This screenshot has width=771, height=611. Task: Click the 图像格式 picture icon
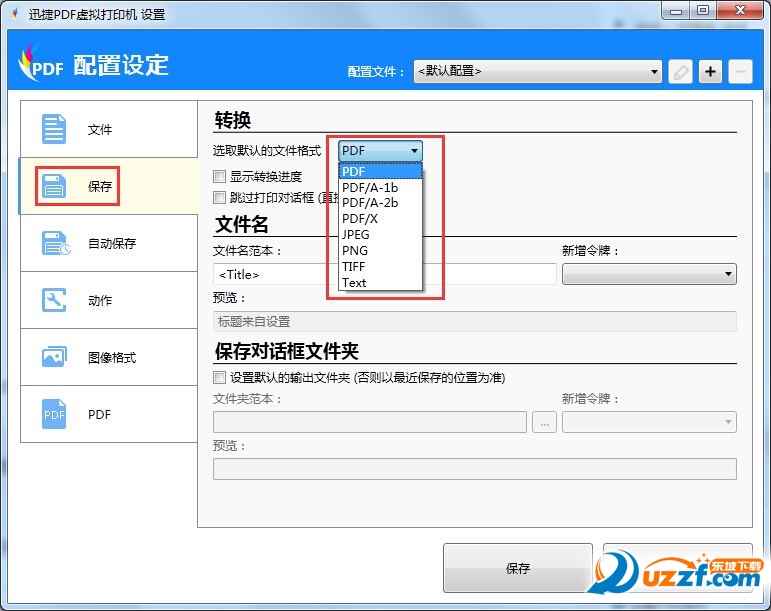[x=54, y=357]
